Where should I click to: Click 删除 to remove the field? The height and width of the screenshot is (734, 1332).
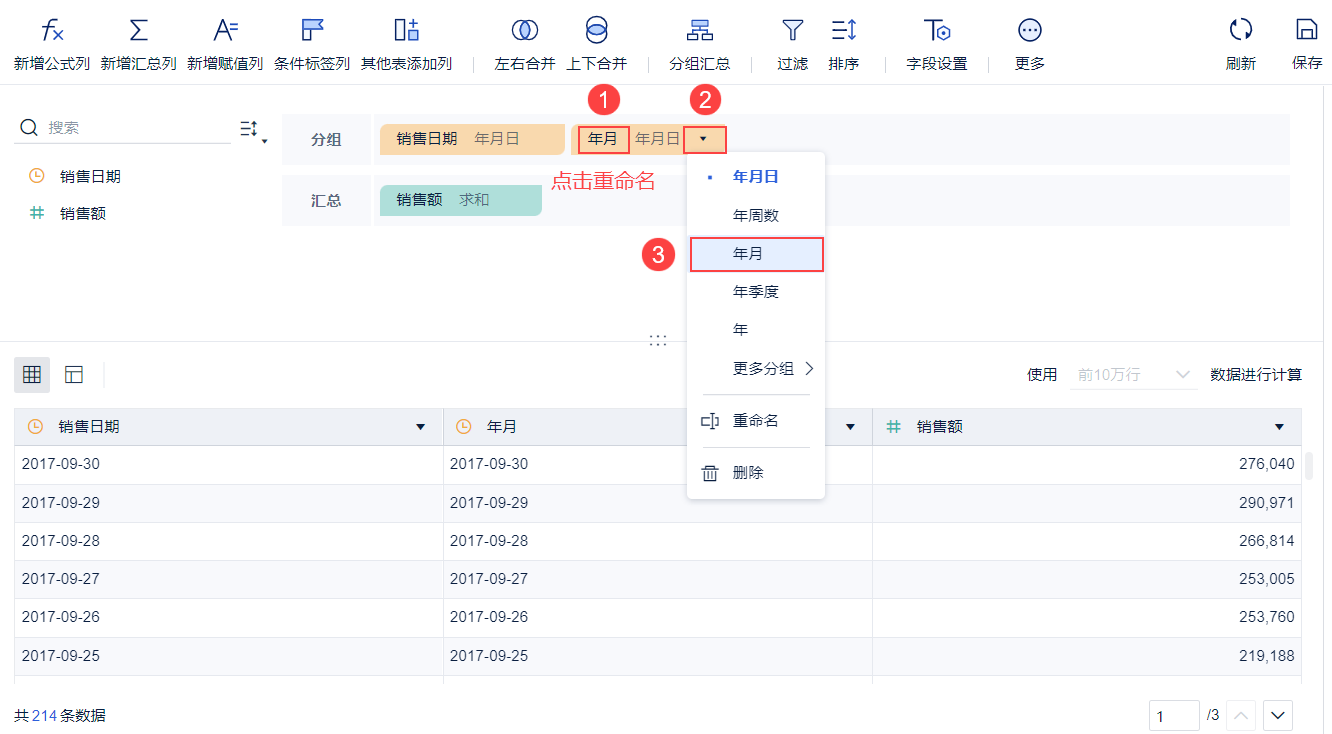tap(748, 473)
